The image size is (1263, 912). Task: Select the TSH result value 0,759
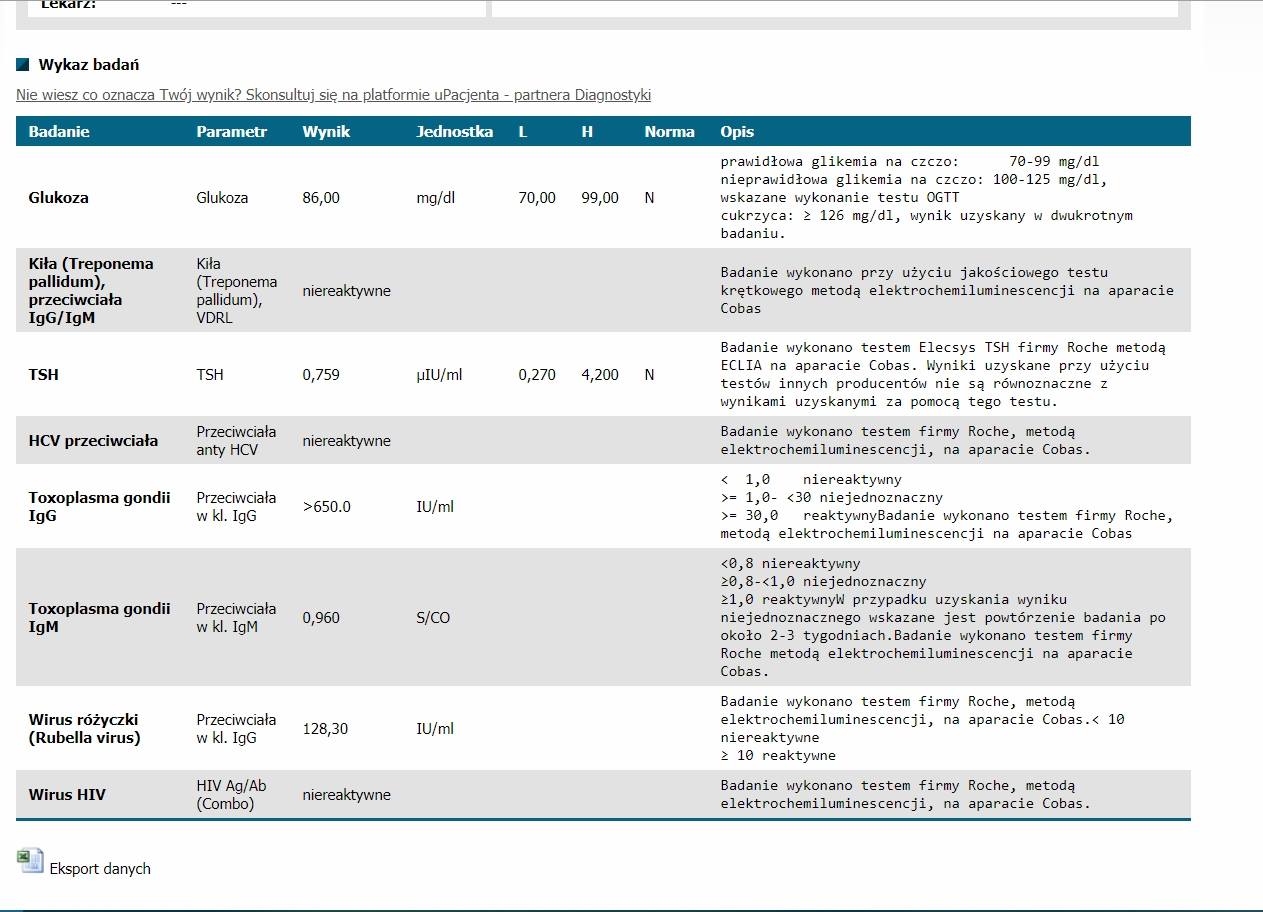point(321,375)
